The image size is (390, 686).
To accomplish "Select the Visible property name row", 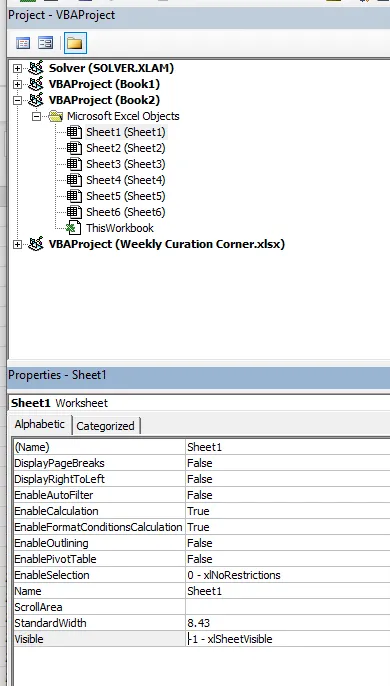I will point(99,639).
